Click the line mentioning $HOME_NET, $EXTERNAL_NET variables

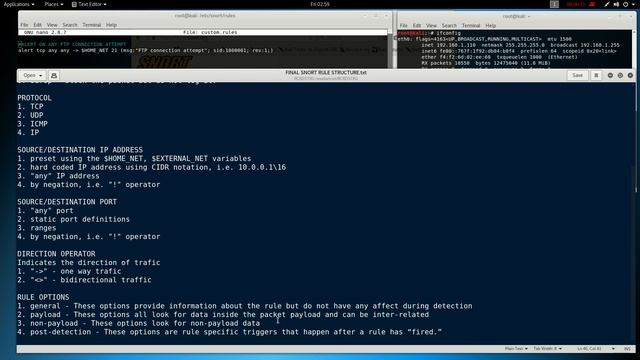pyautogui.click(x=134, y=158)
